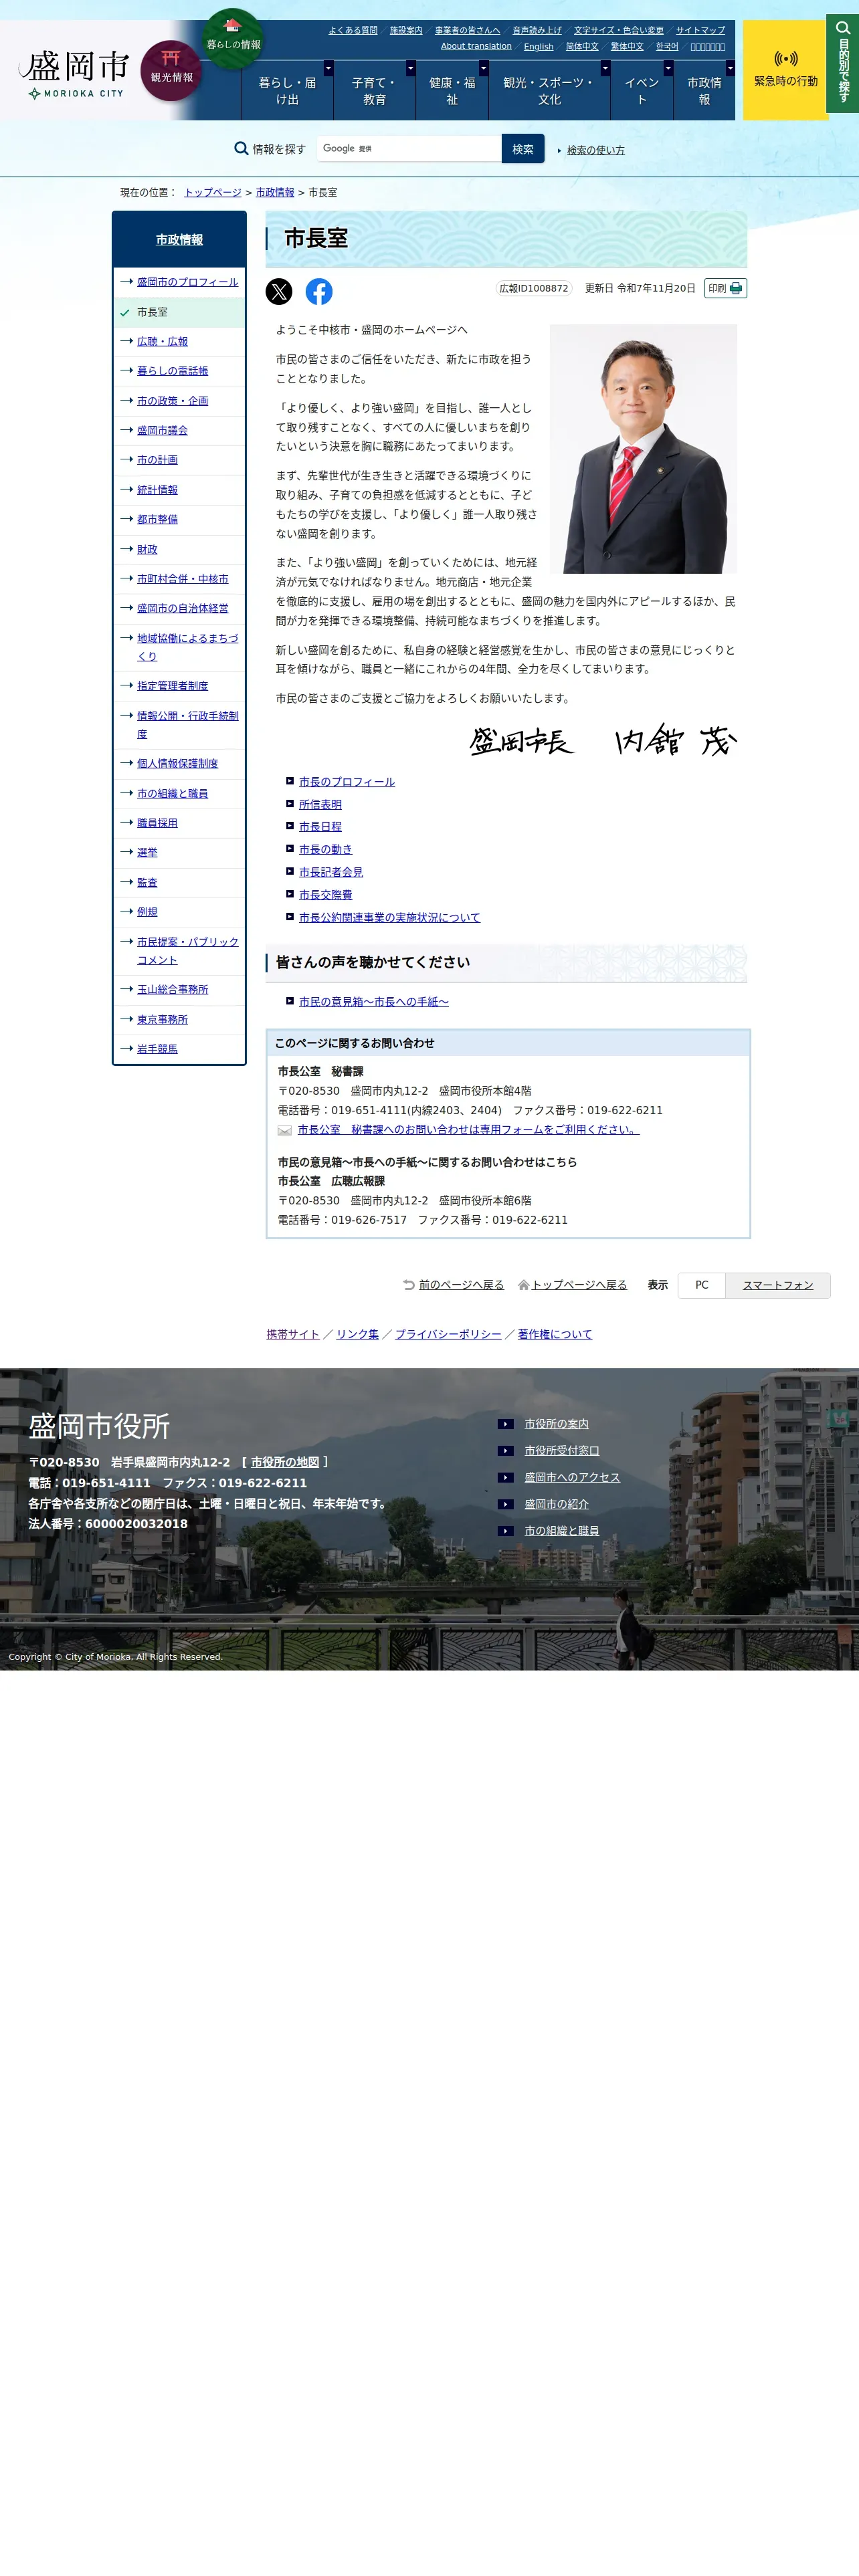Open イベント navigation menu

[642, 91]
